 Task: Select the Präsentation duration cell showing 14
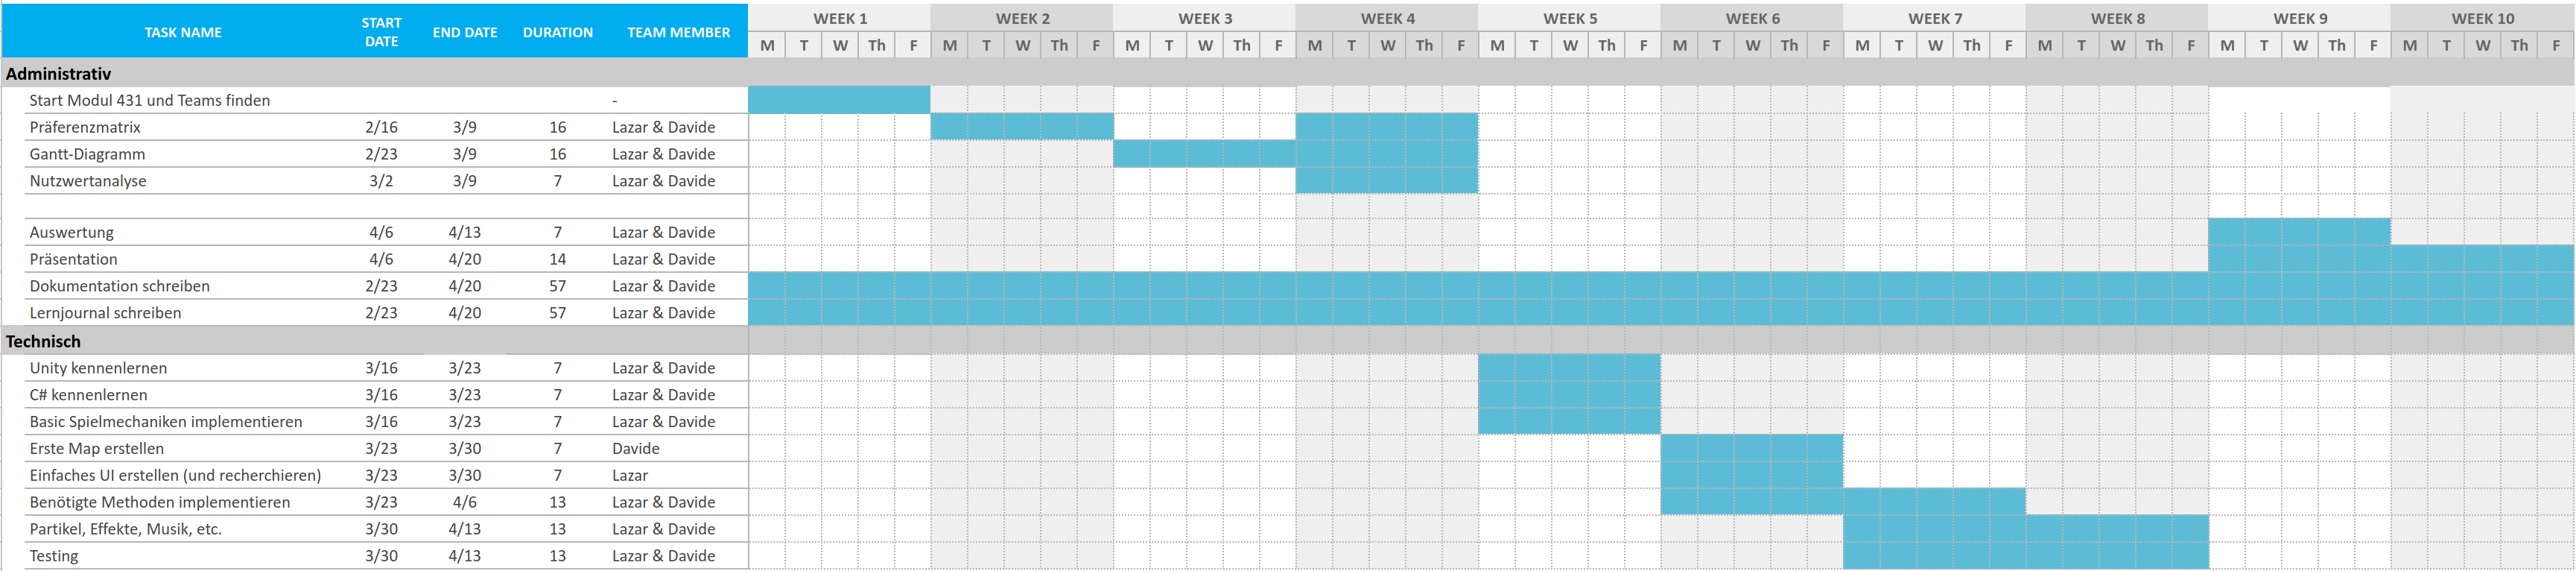tap(557, 259)
